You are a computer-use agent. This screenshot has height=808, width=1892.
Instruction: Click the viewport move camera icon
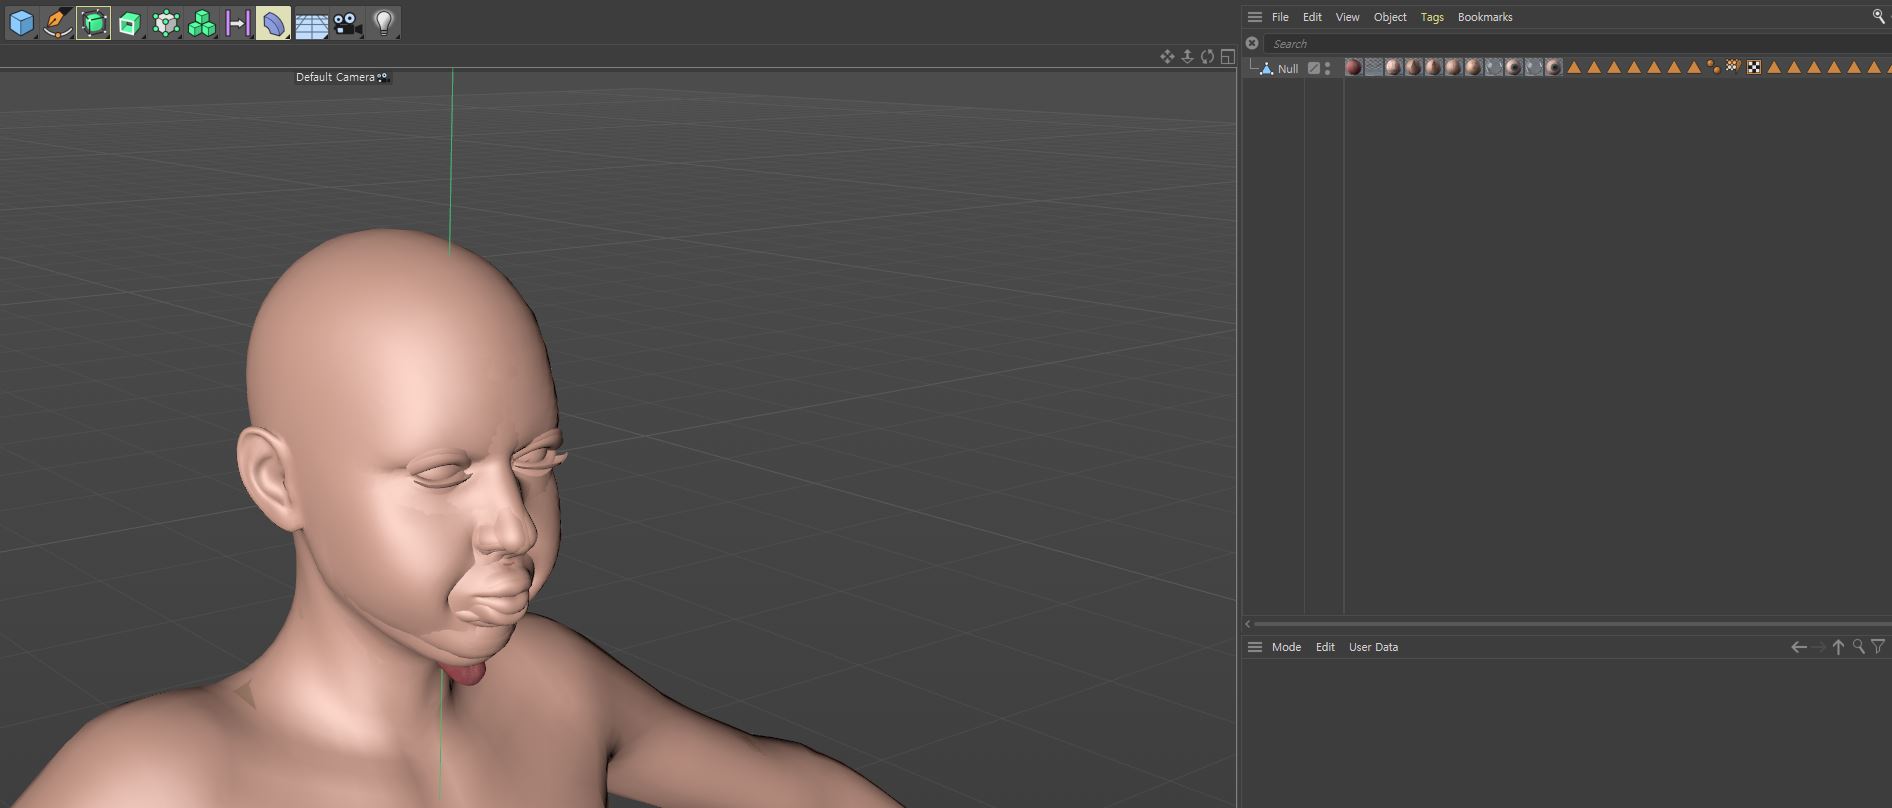pos(1167,56)
